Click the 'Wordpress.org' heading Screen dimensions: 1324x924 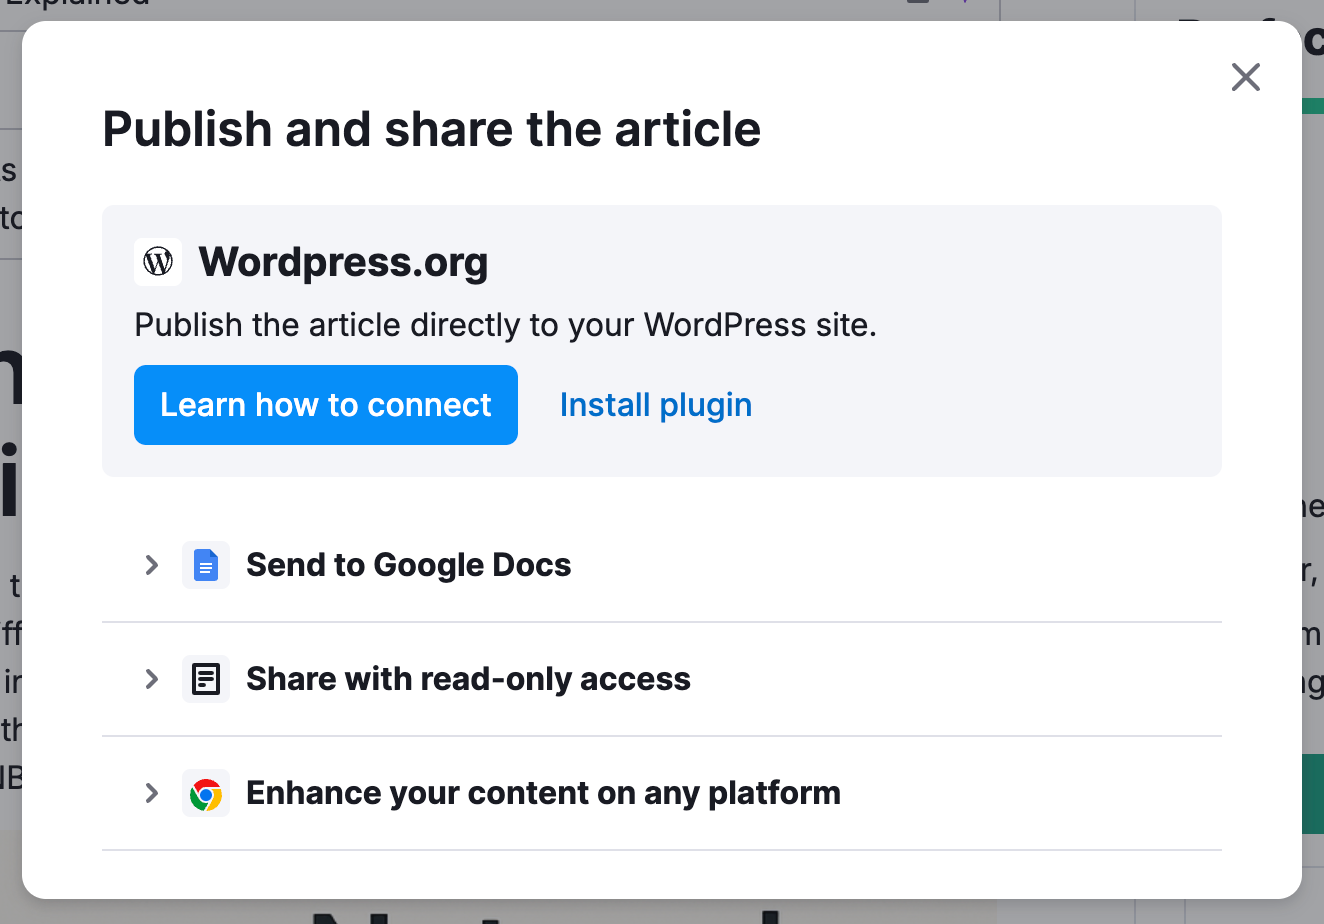tap(344, 262)
